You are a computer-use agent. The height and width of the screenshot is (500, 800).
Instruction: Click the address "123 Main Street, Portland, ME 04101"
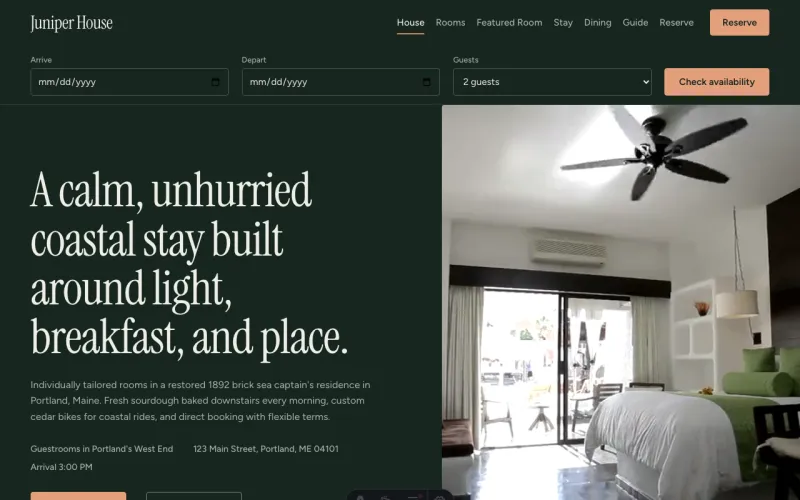tap(266, 449)
